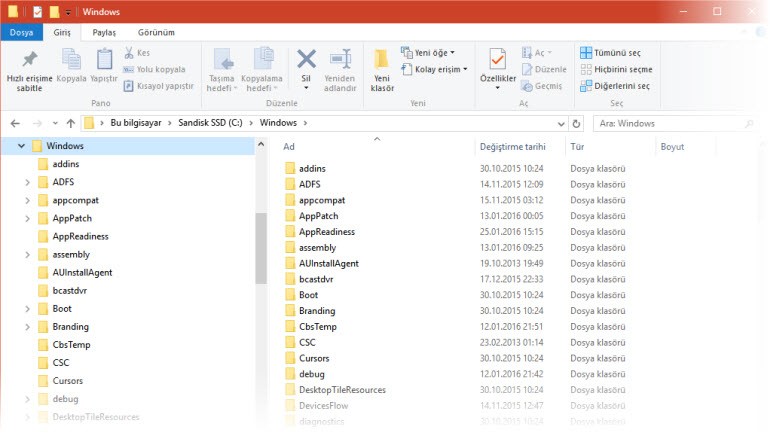The image size is (770, 433).
Task: Switch to the Giriş ribbon tab
Action: coord(62,32)
